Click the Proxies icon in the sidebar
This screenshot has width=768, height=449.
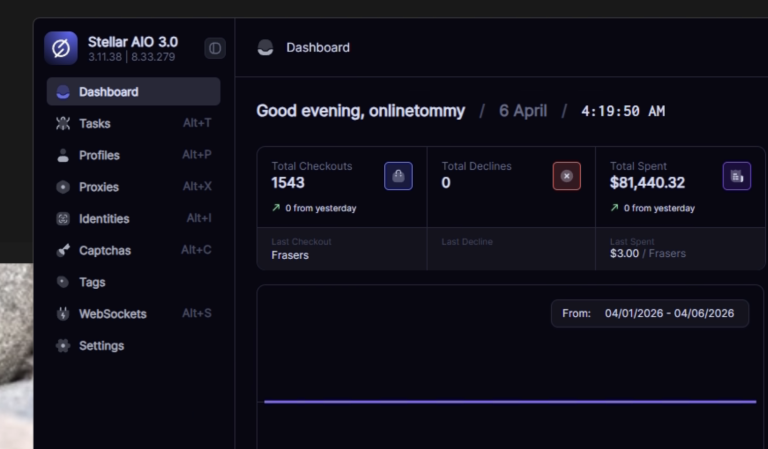pos(63,187)
